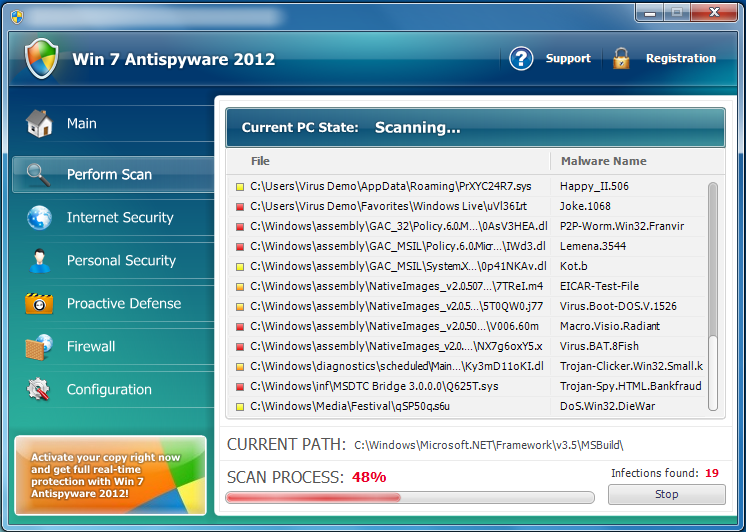Open the Registration link
This screenshot has width=746, height=532.
click(x=681, y=59)
